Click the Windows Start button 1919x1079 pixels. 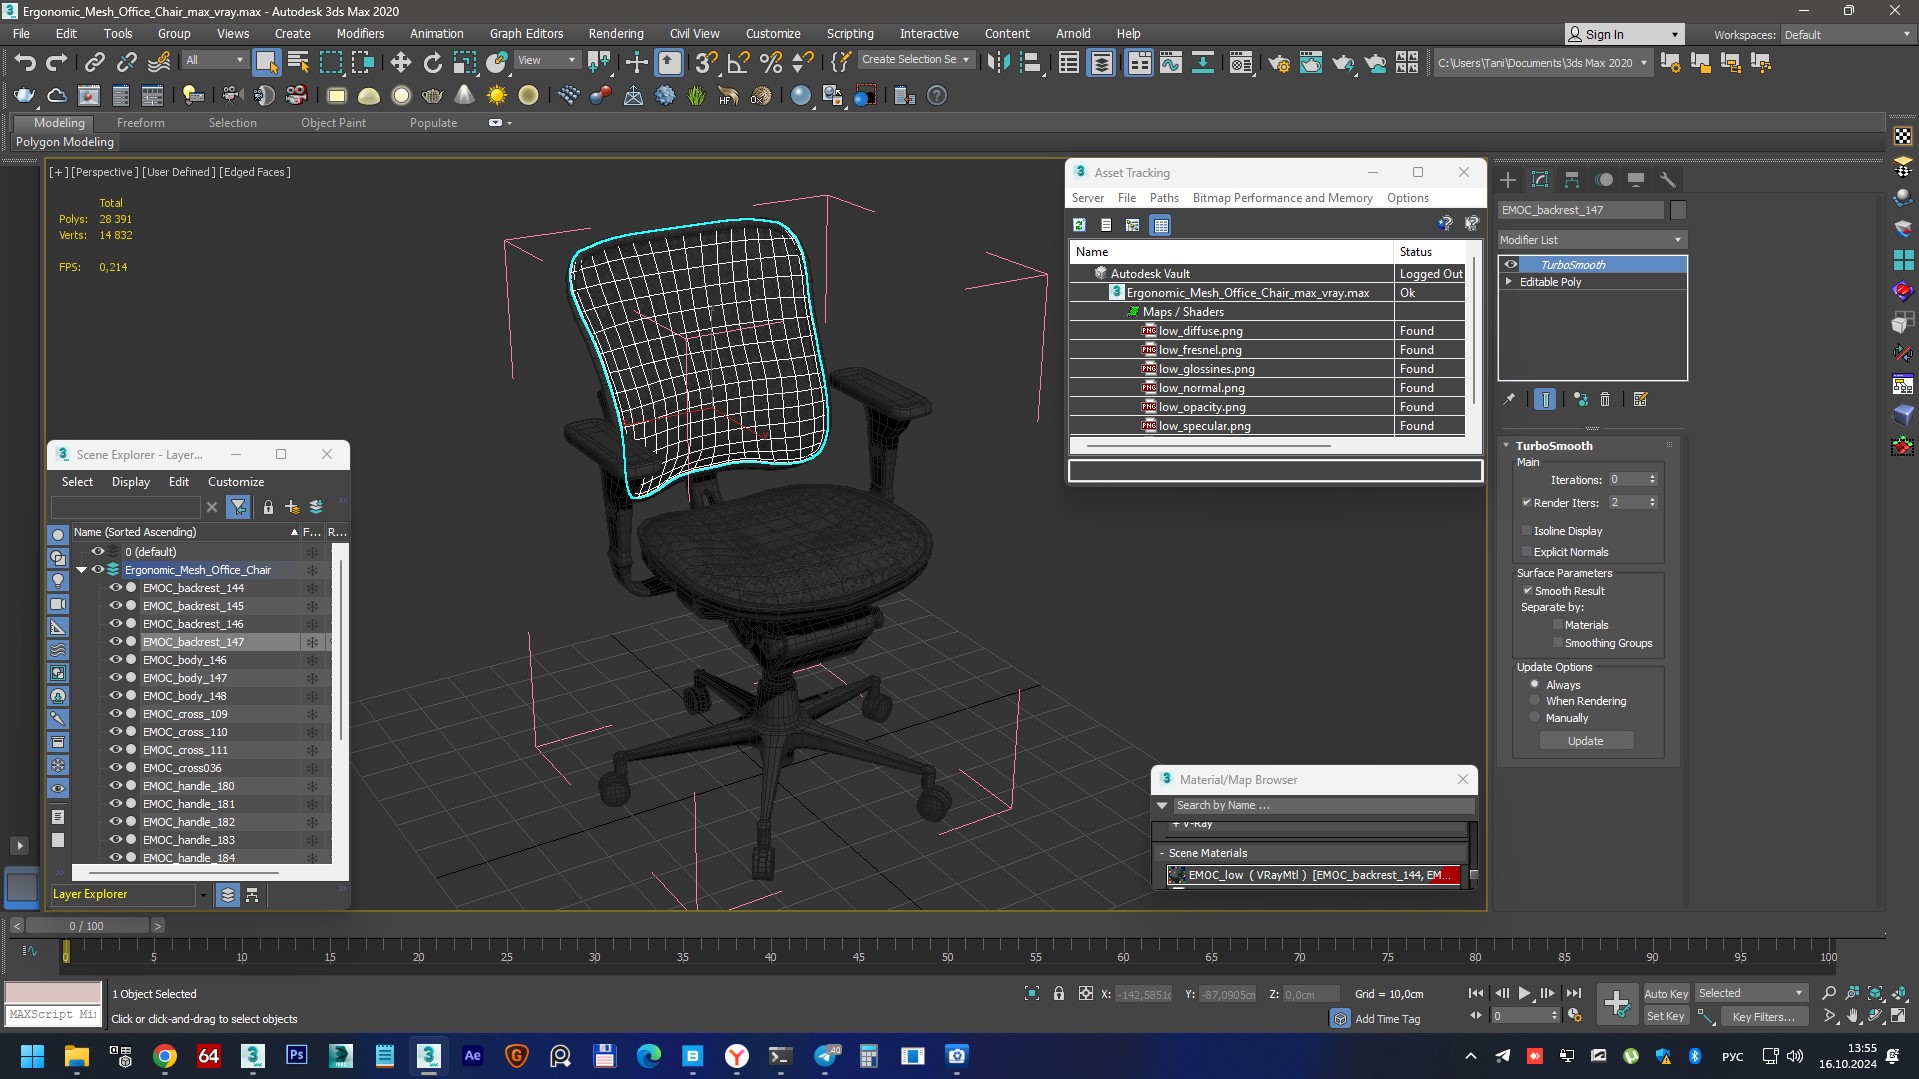coord(33,1056)
